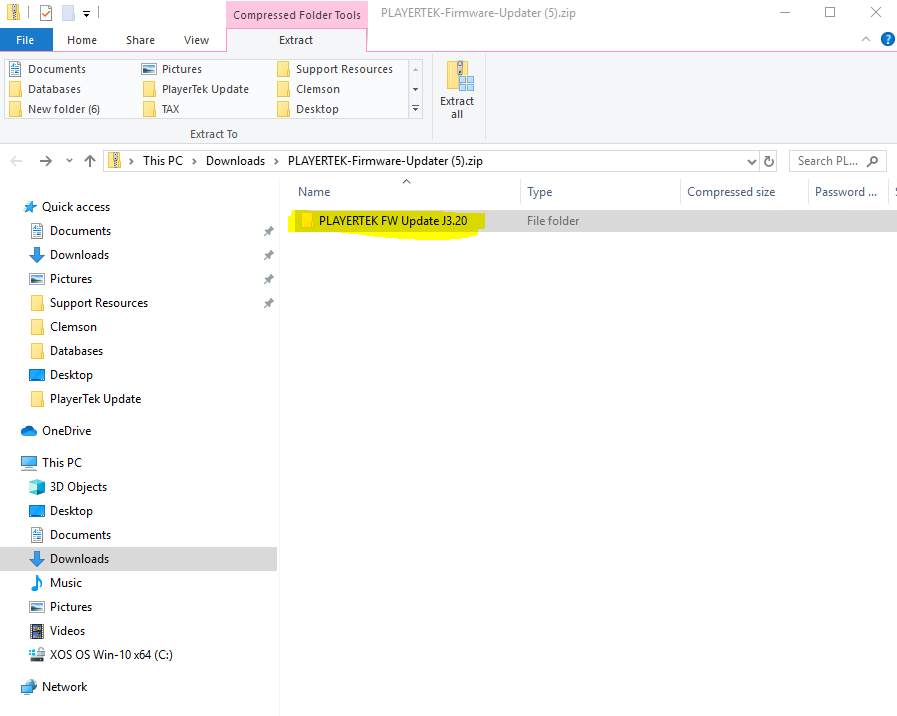
Task: Open the File menu tab
Action: coord(25,40)
